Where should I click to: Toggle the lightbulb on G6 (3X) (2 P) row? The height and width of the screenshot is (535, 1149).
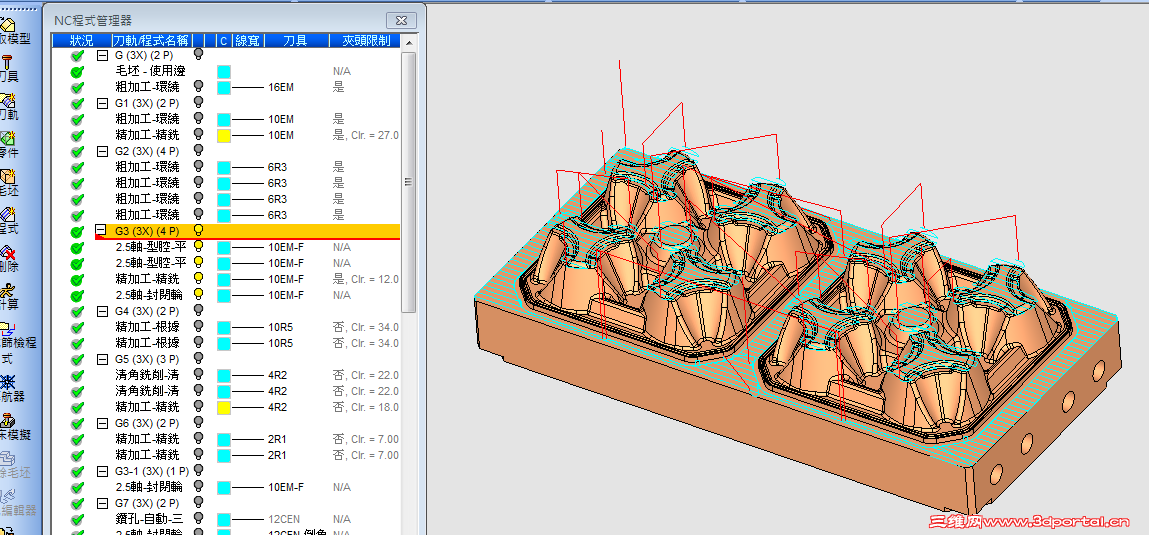(198, 422)
